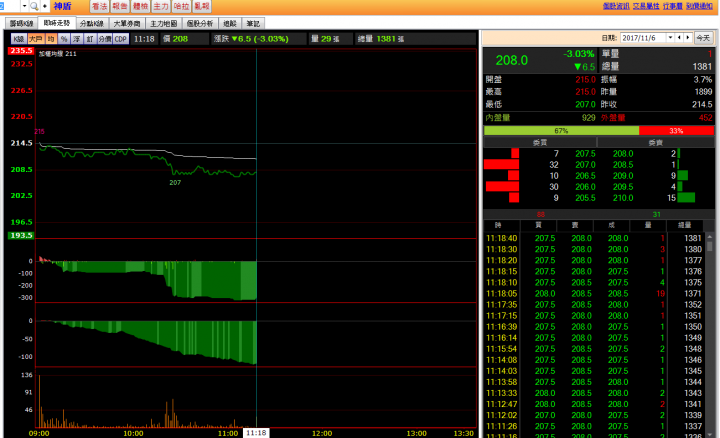Click the 總量 column header in trade list

685,225
